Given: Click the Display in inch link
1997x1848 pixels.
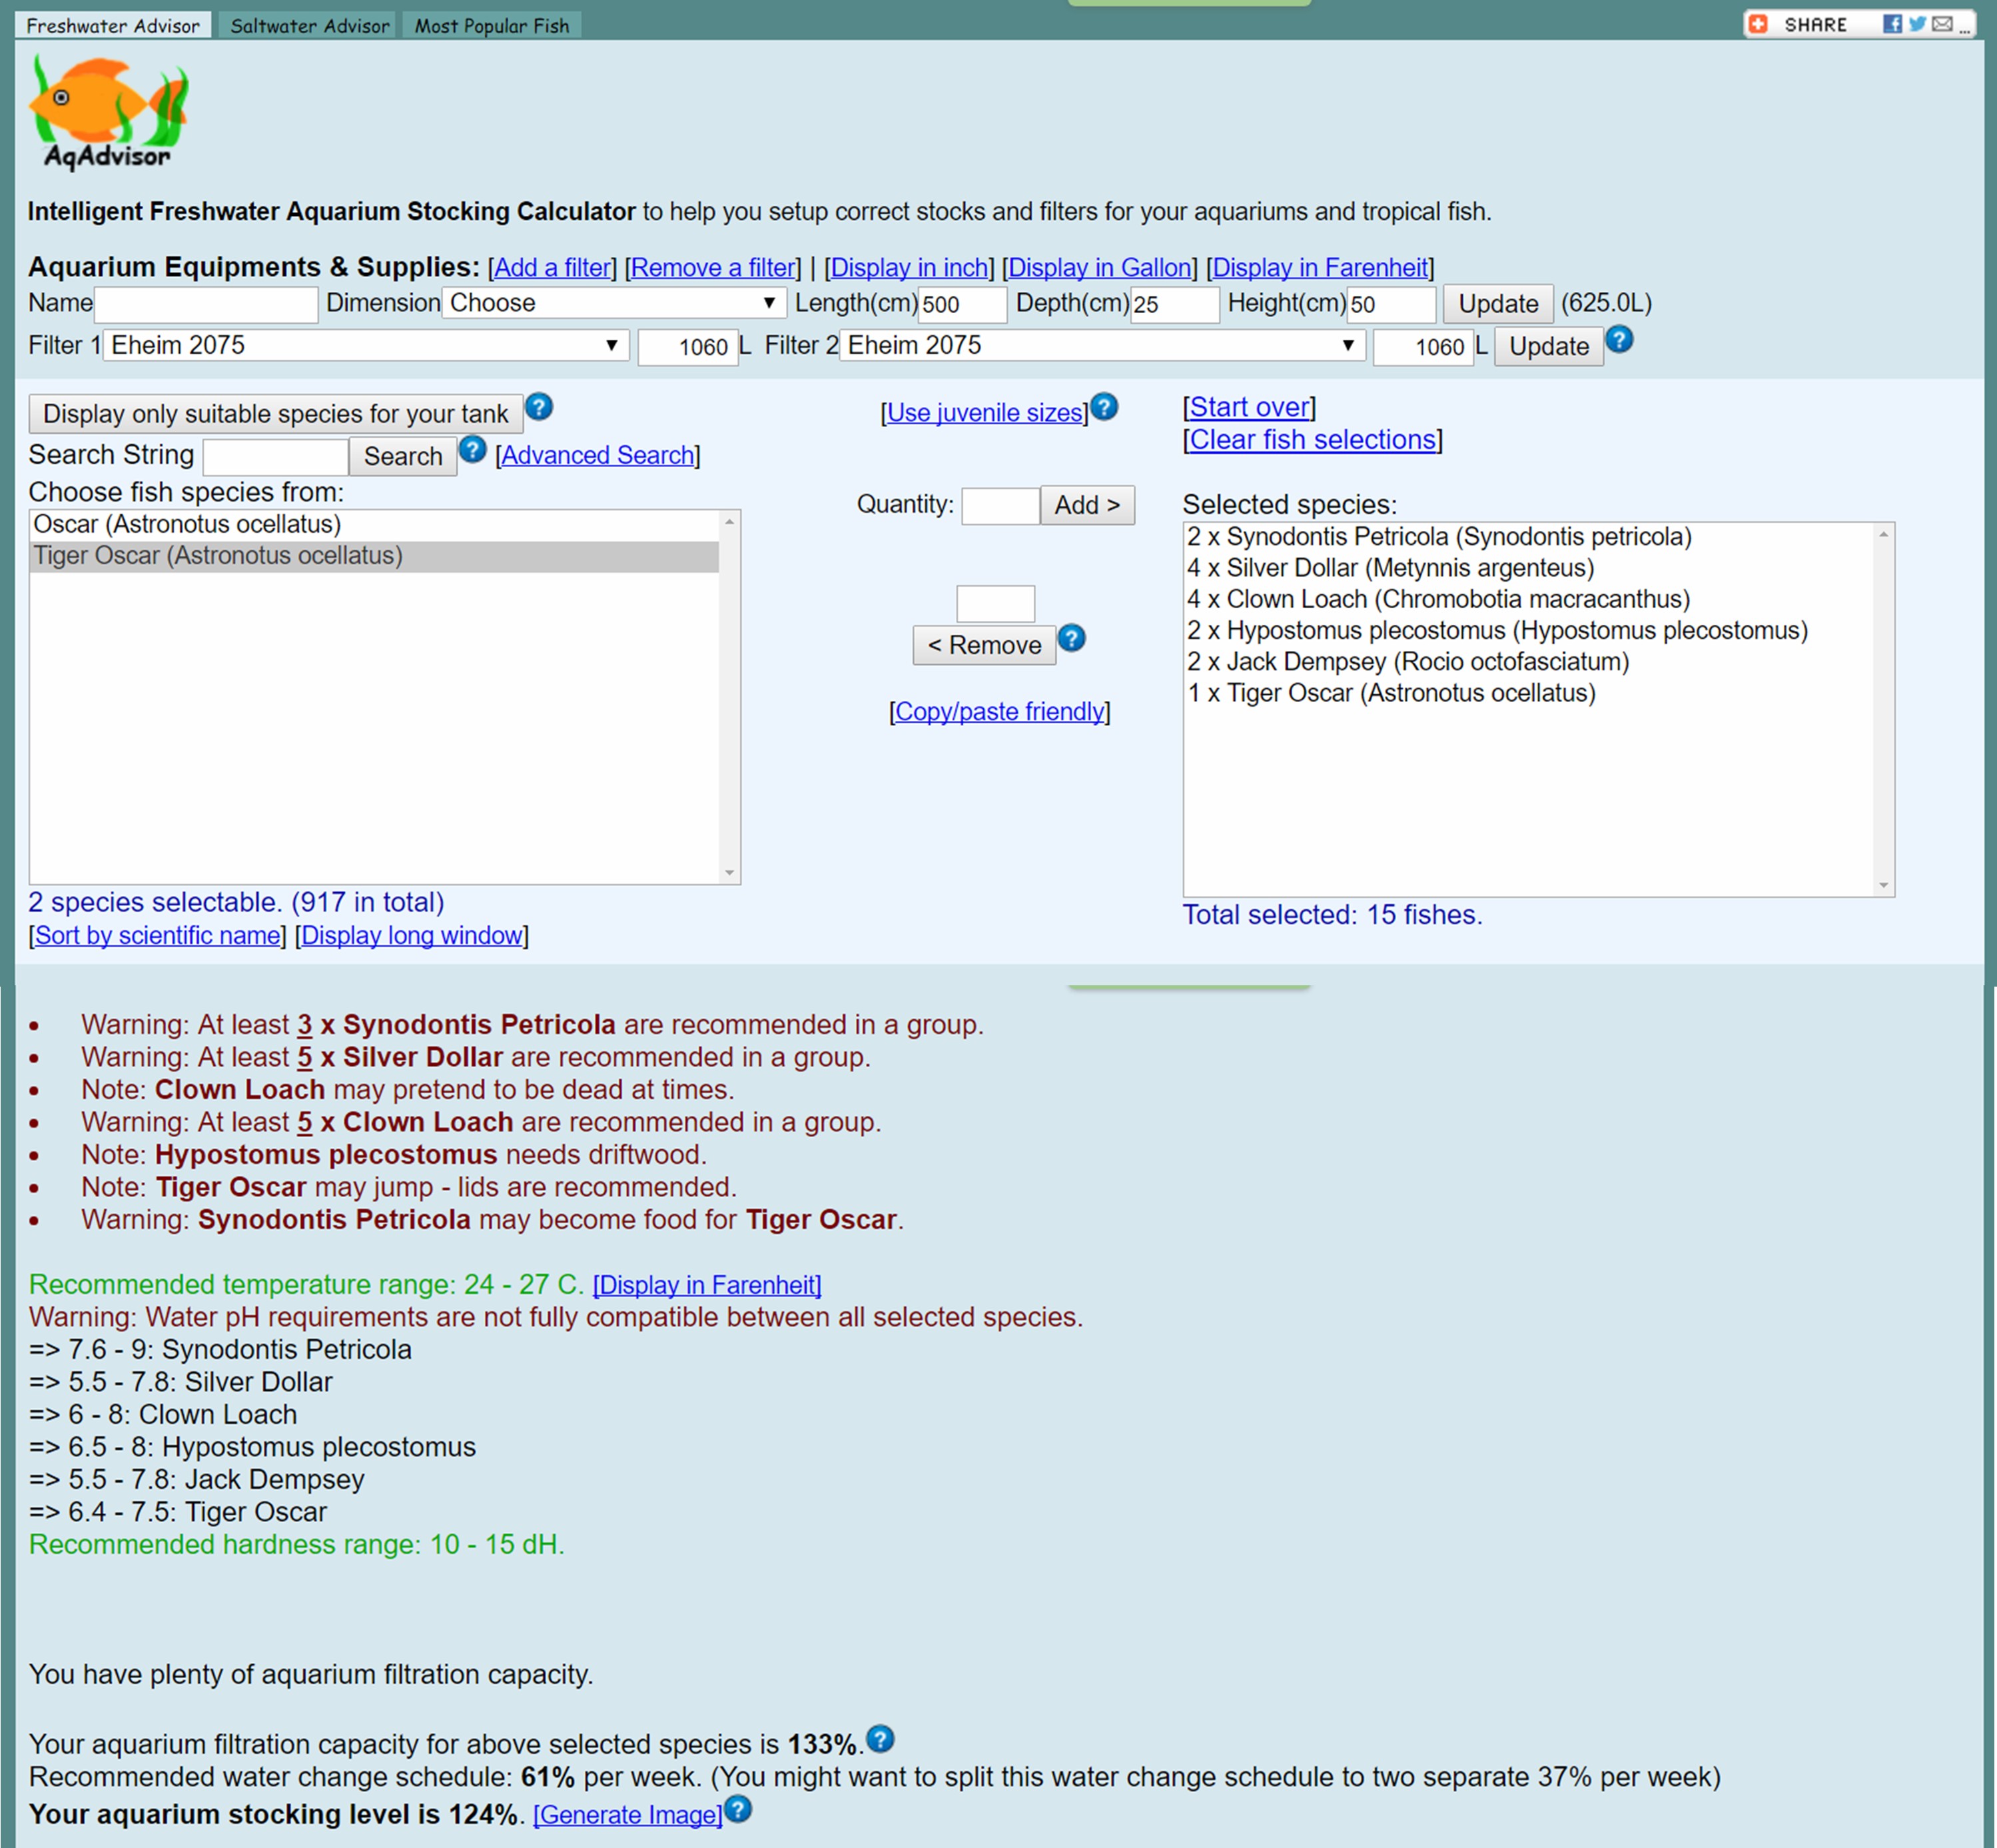Looking at the screenshot, I should pyautogui.click(x=909, y=268).
